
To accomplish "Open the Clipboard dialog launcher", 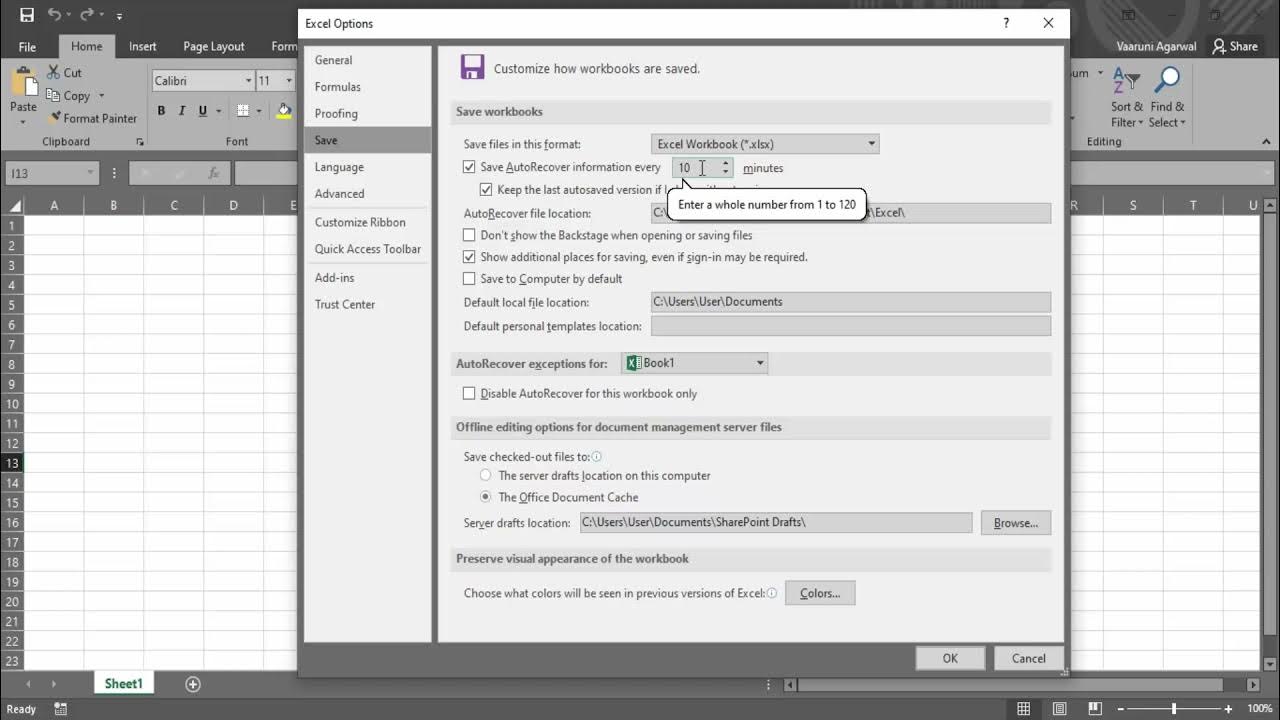I will pyautogui.click(x=140, y=142).
